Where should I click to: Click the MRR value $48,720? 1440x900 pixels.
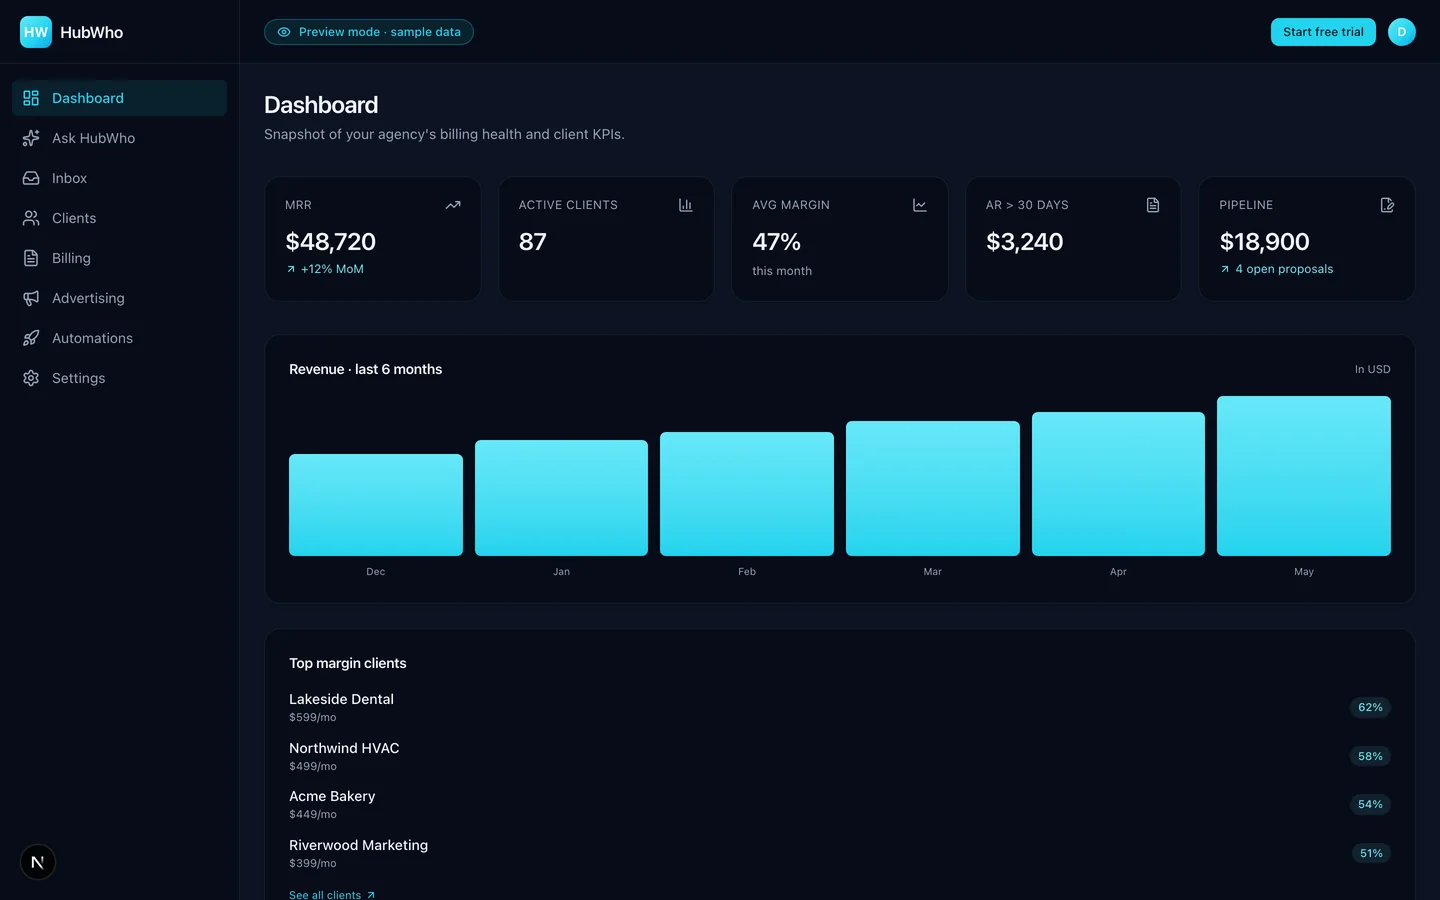point(331,242)
